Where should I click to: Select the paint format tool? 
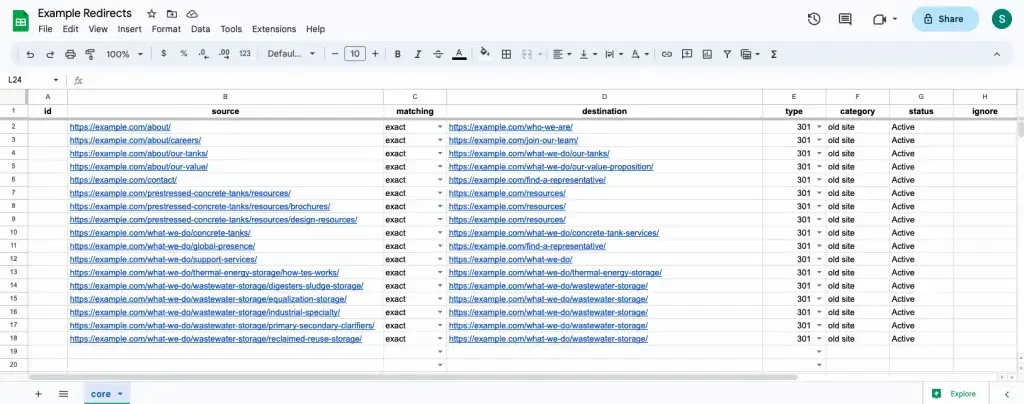pyautogui.click(x=90, y=54)
